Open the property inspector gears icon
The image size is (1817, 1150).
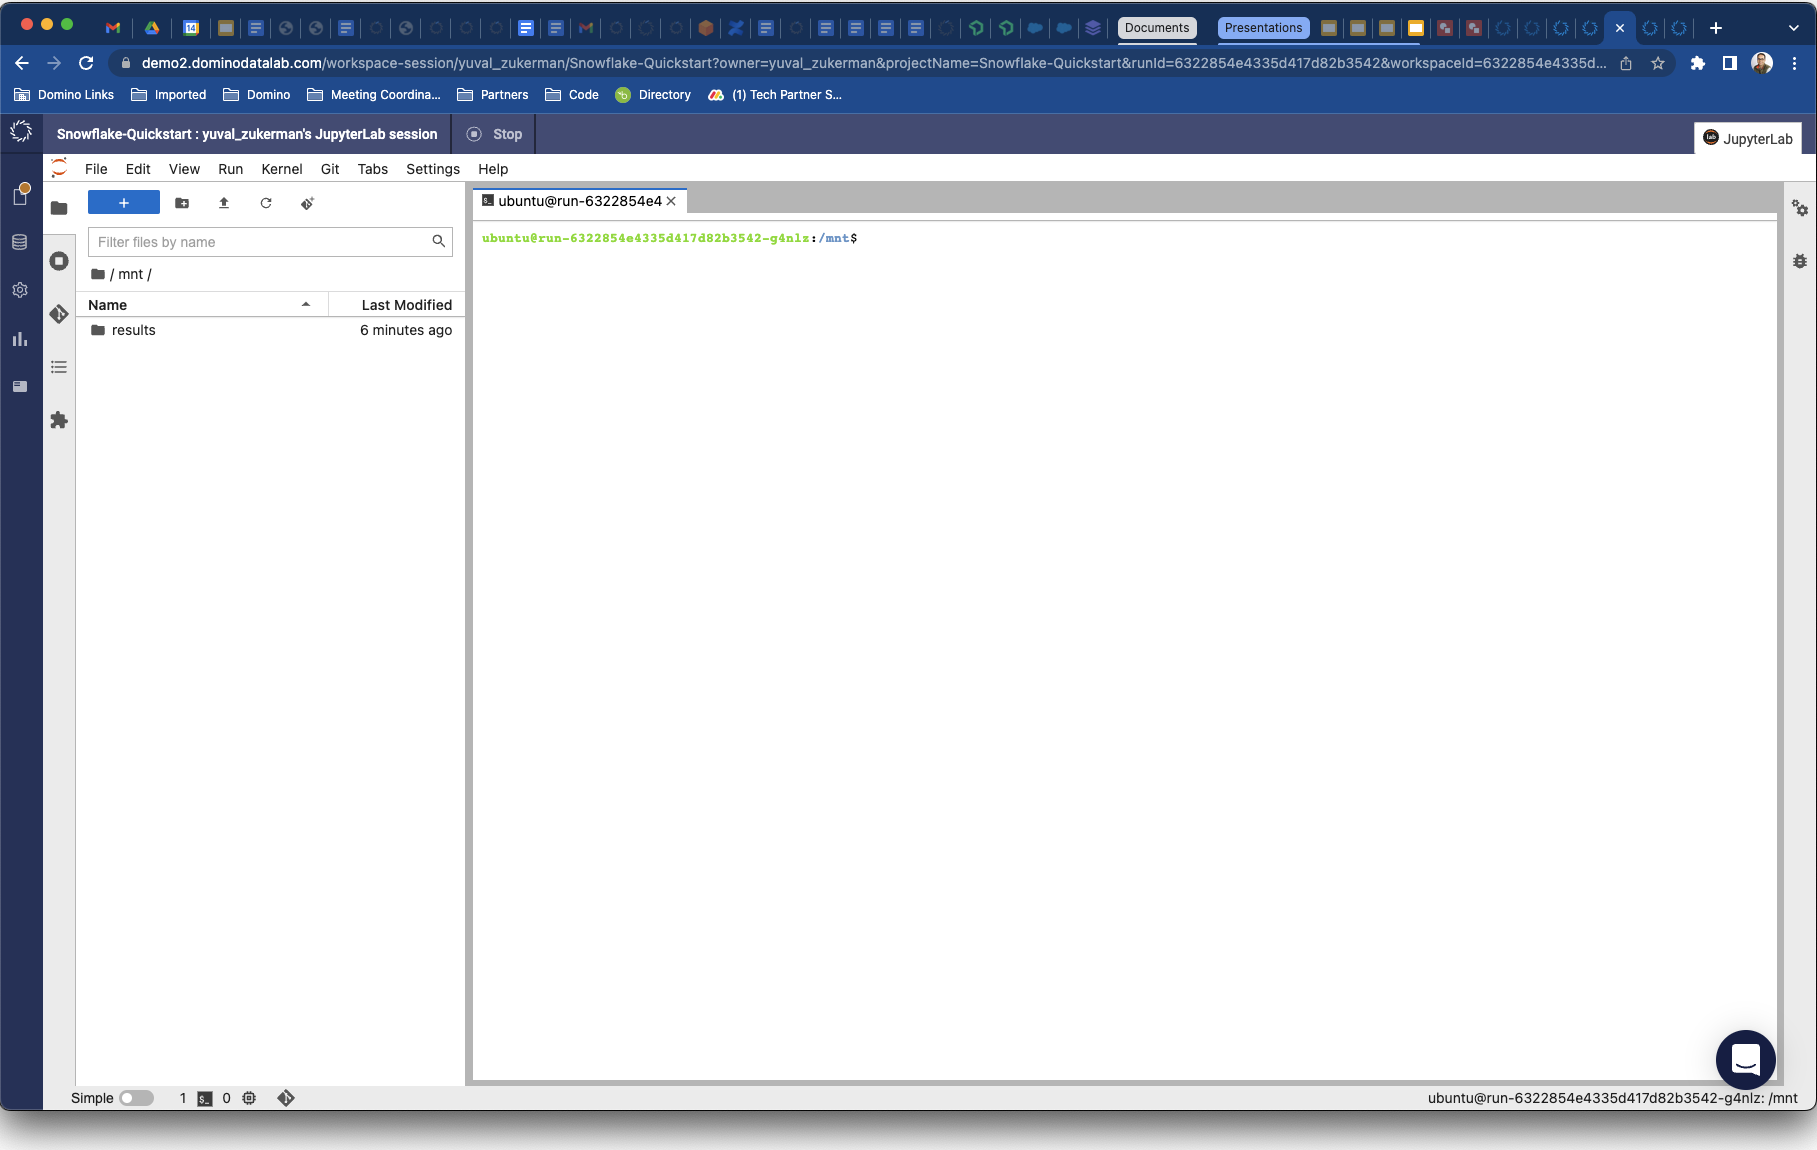(x=1799, y=208)
